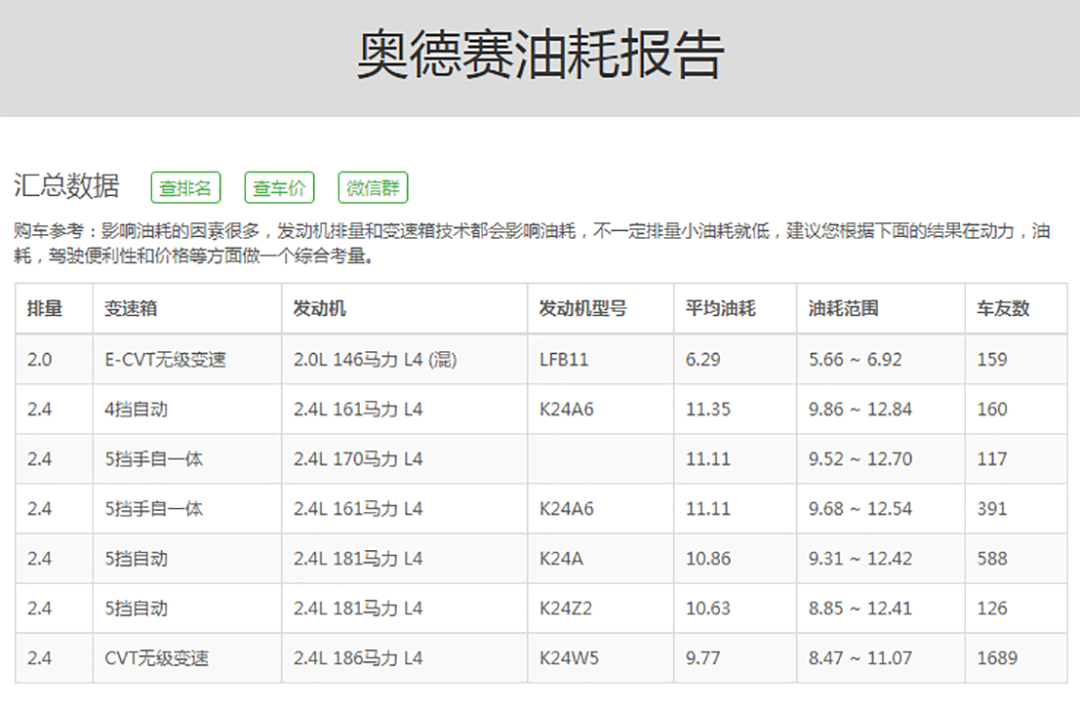Click the 油耗范围 column header

844,309
